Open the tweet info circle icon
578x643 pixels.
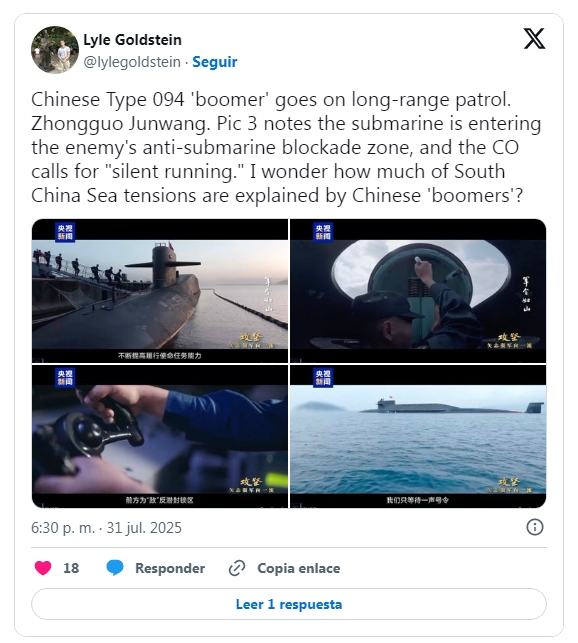(x=535, y=527)
